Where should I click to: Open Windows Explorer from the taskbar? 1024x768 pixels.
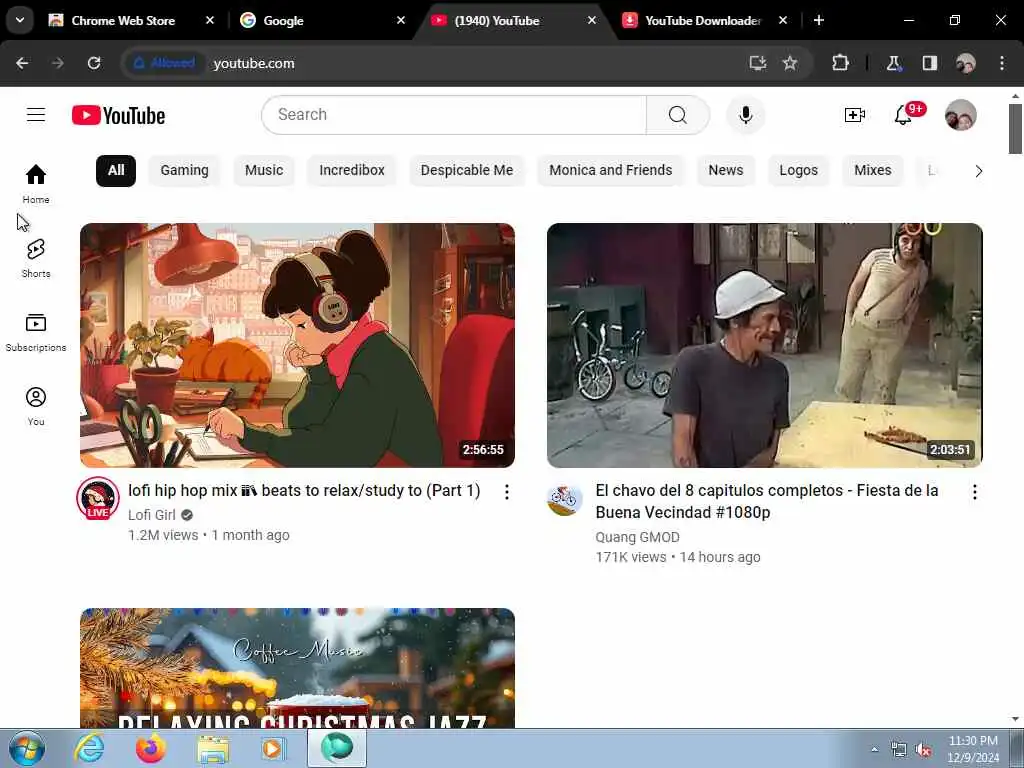tap(213, 748)
